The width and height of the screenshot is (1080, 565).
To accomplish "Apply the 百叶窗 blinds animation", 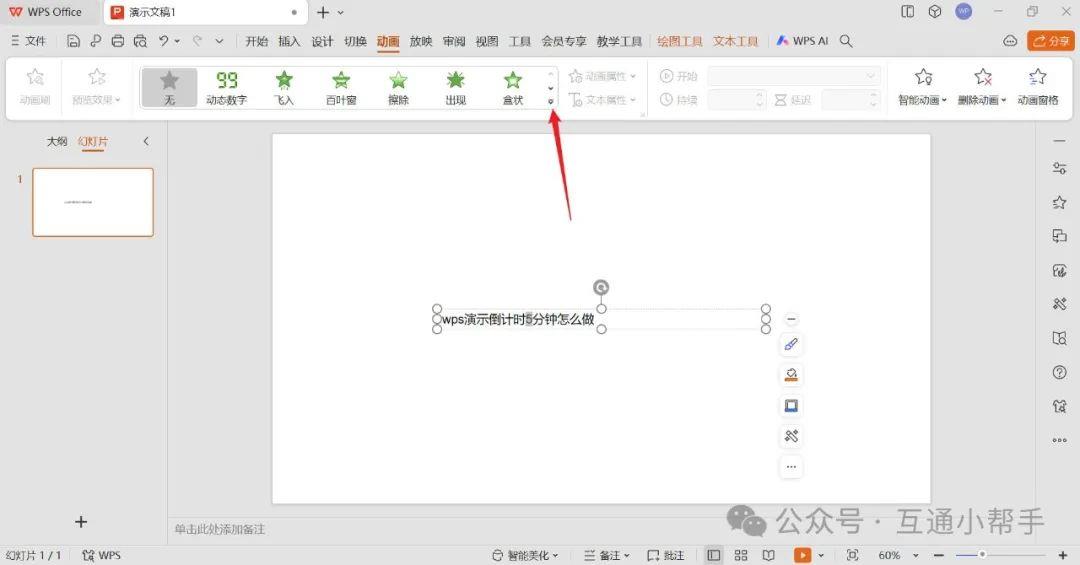I will point(341,88).
